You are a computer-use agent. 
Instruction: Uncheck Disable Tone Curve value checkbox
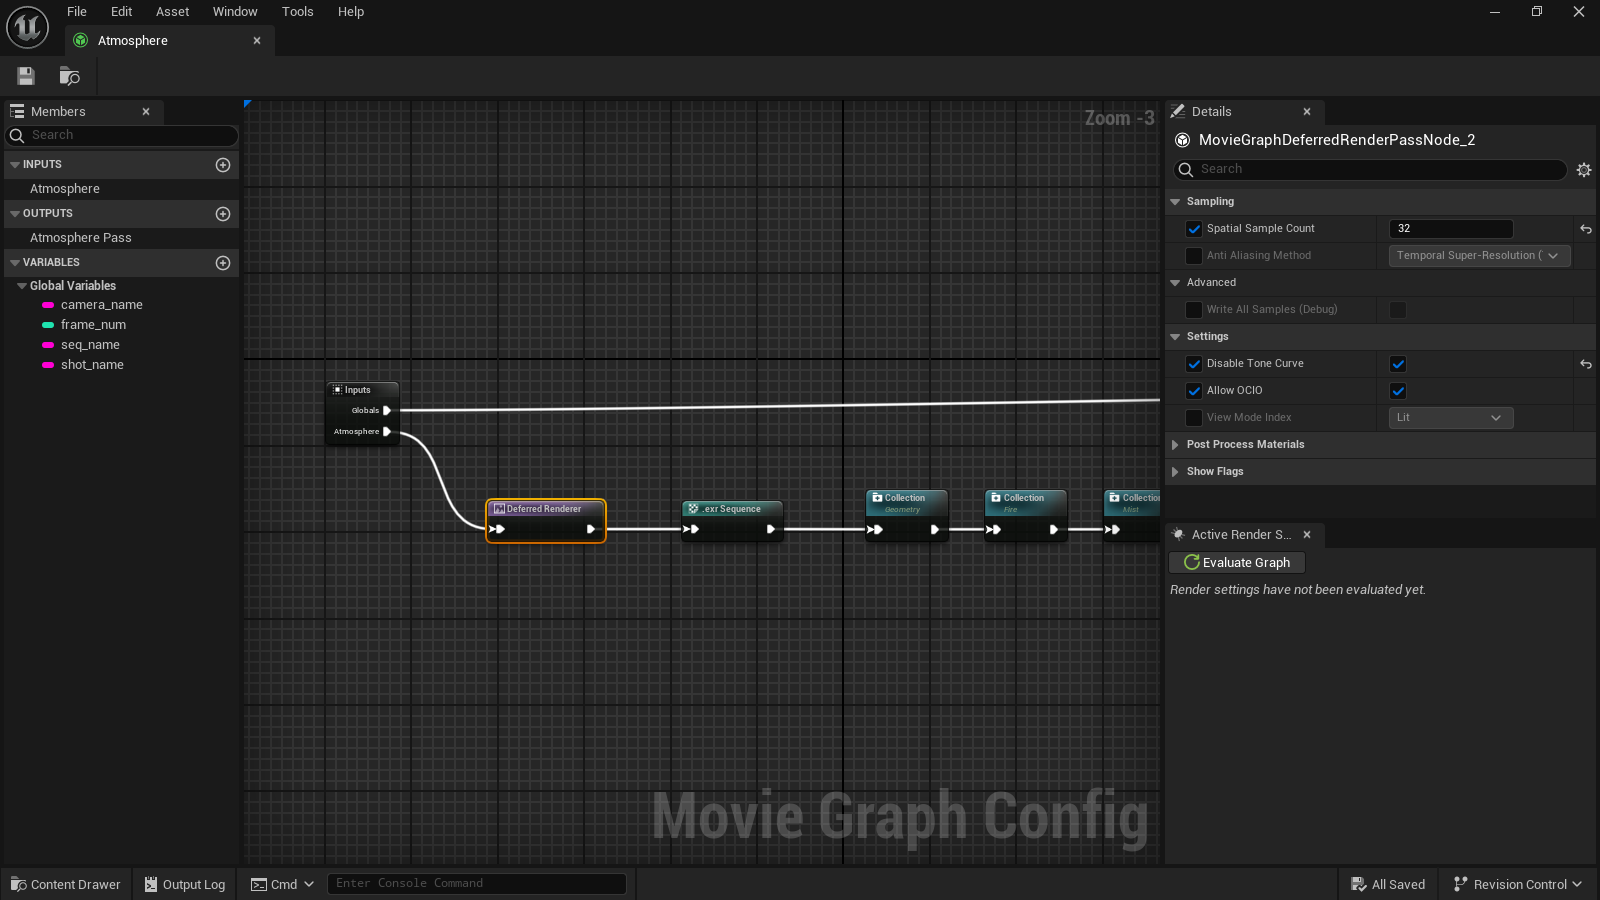pyautogui.click(x=1398, y=364)
